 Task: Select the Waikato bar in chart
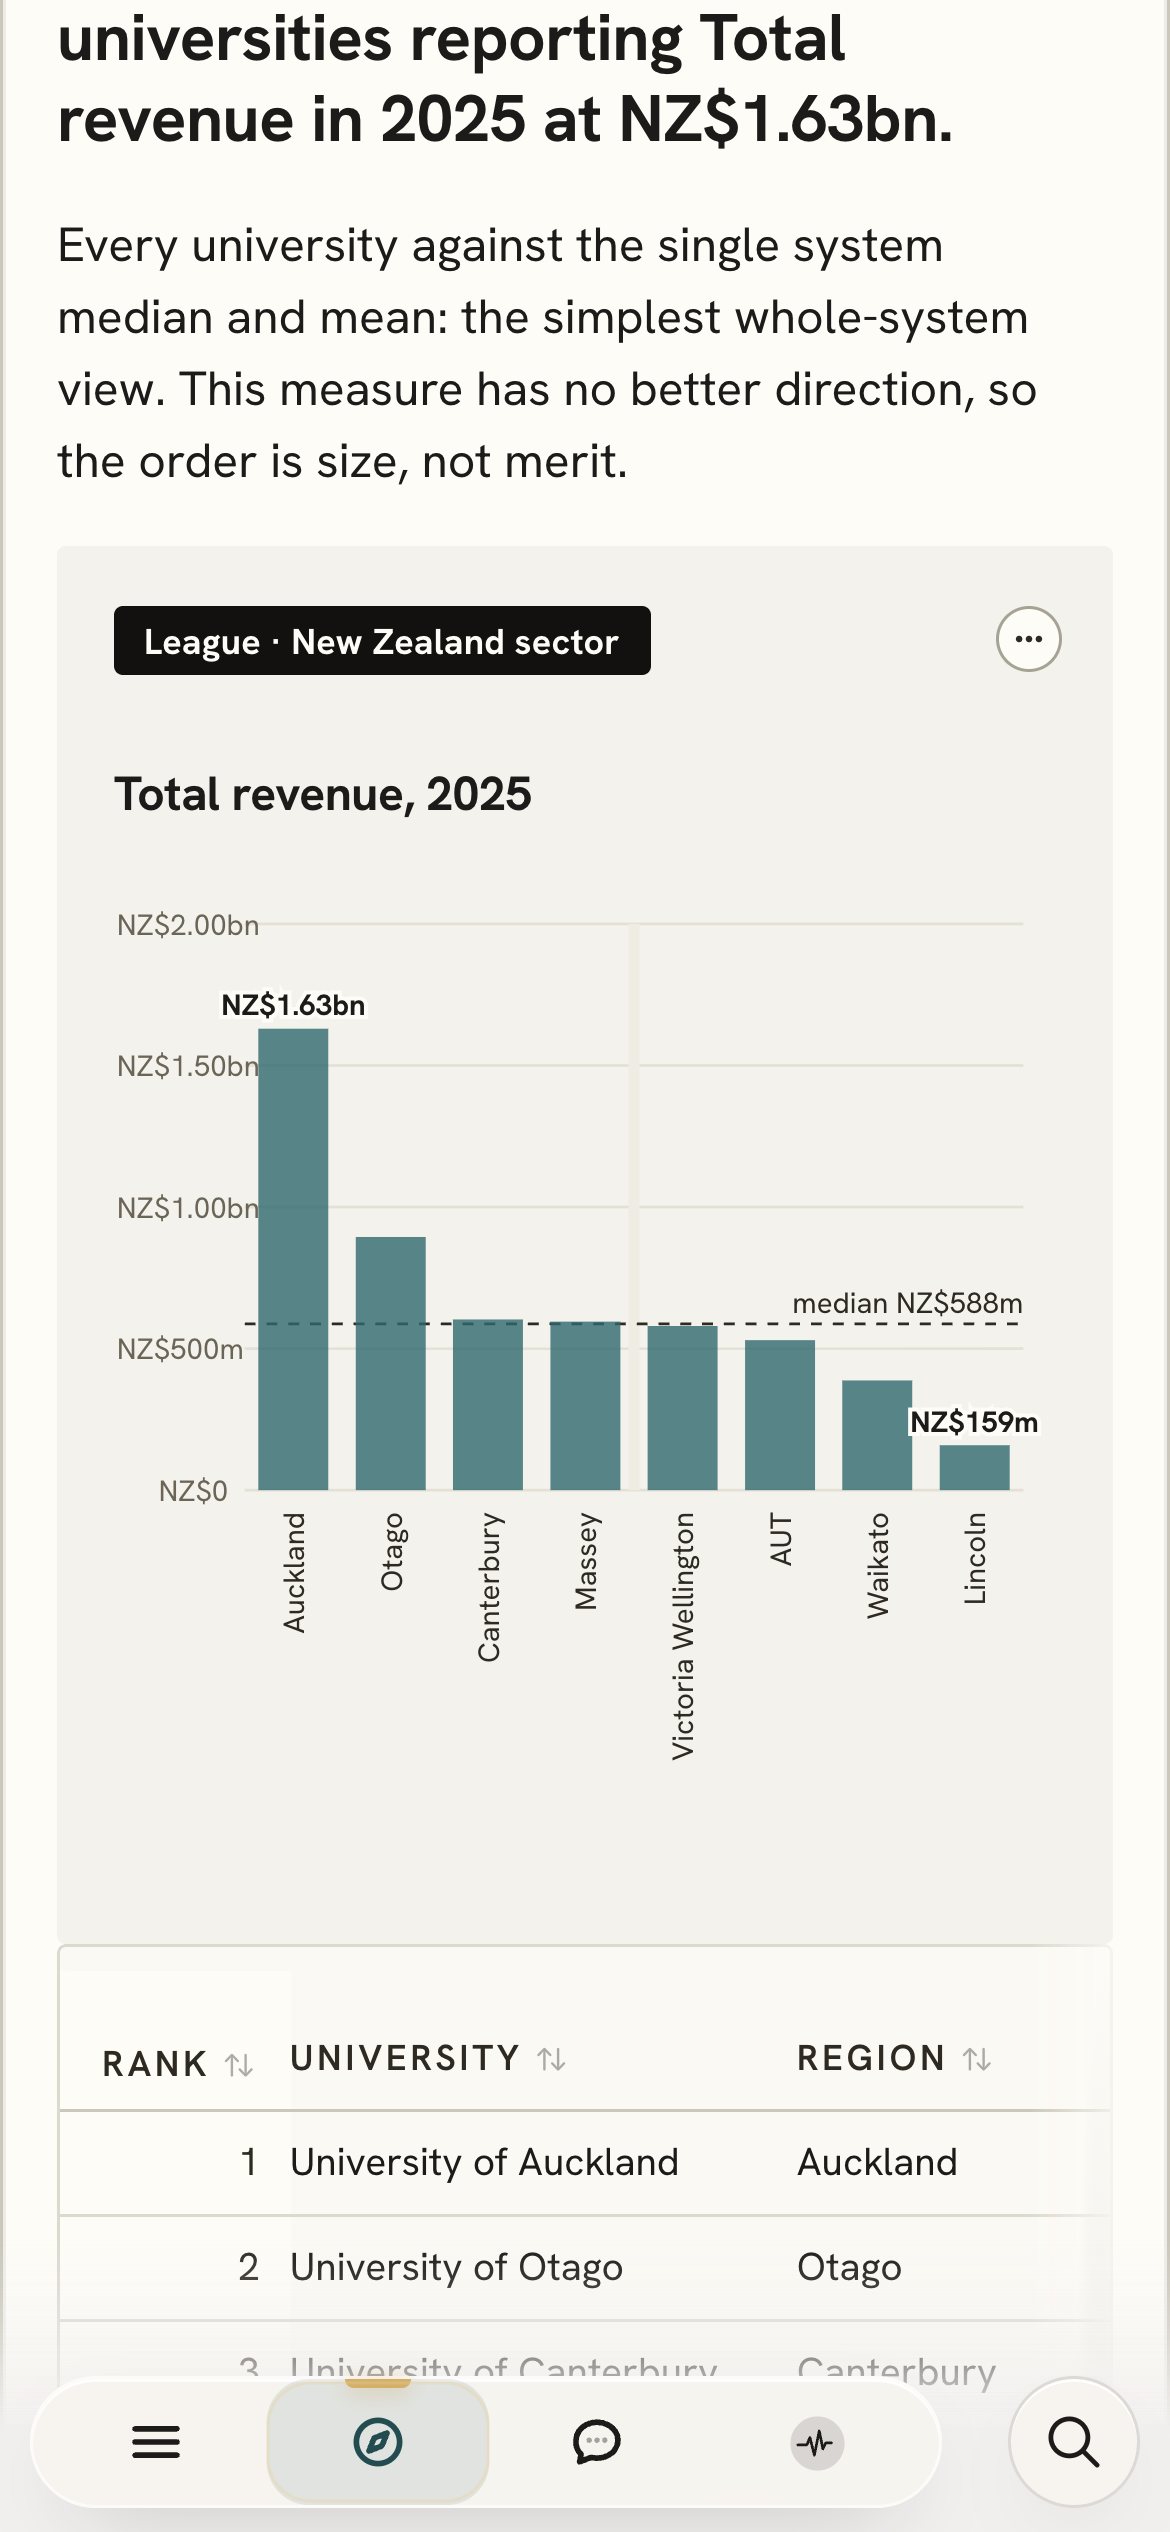[x=877, y=1435]
